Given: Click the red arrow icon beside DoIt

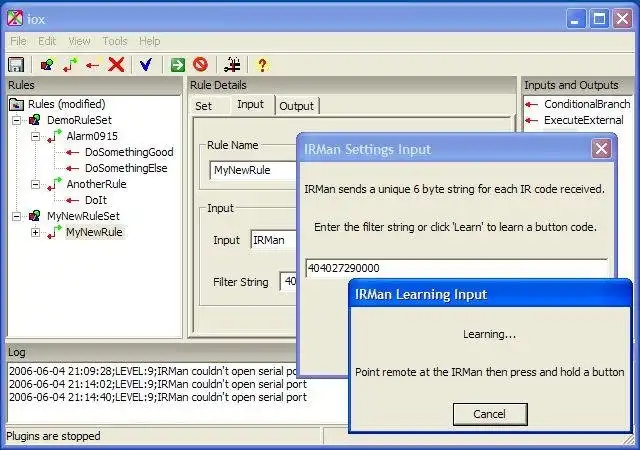Looking at the screenshot, I should tap(72, 200).
